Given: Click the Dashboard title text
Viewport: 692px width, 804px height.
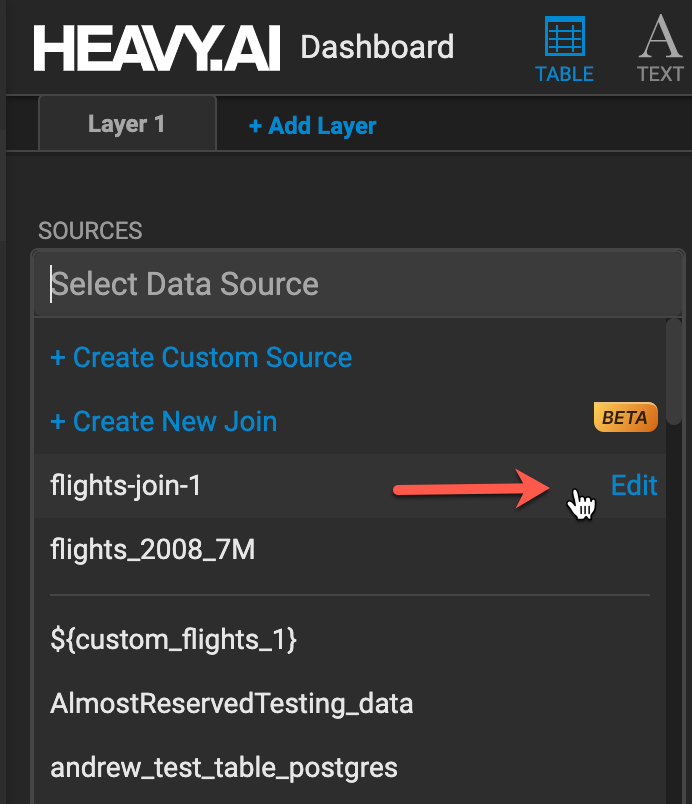Looking at the screenshot, I should click(377, 47).
